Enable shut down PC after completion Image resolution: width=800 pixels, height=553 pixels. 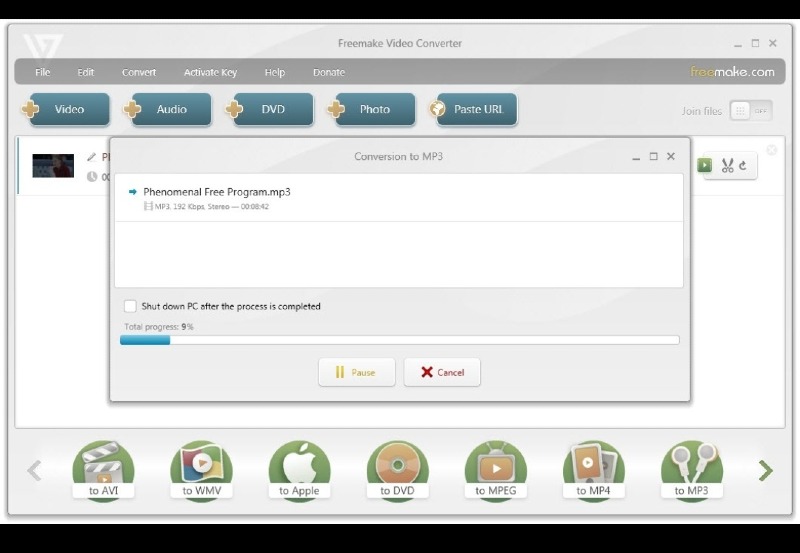pyautogui.click(x=130, y=306)
